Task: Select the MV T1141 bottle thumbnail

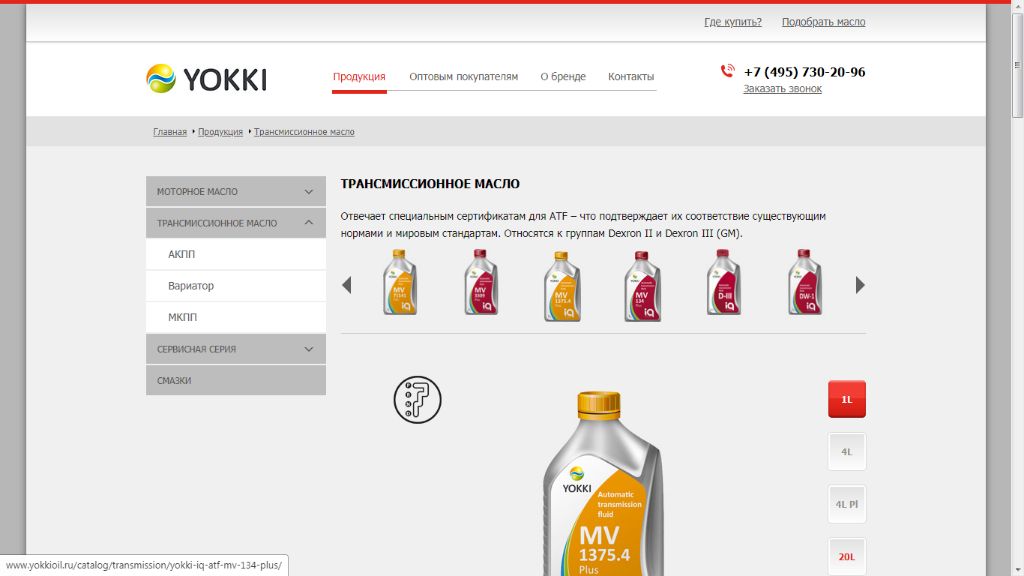Action: click(400, 284)
